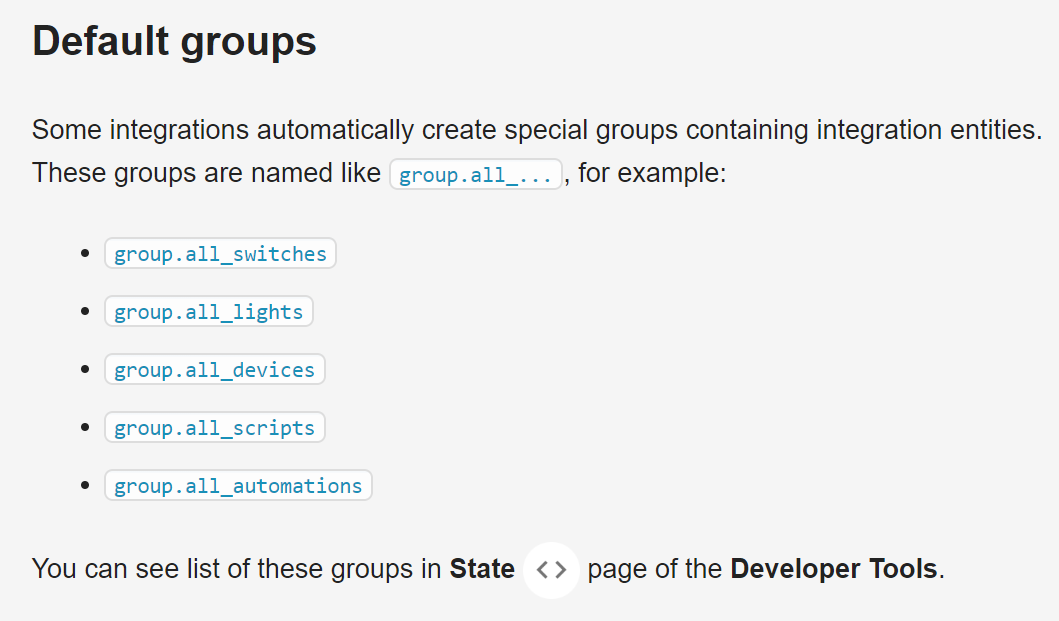
Task: Click the bullet before group.all_automations
Action: [x=85, y=486]
